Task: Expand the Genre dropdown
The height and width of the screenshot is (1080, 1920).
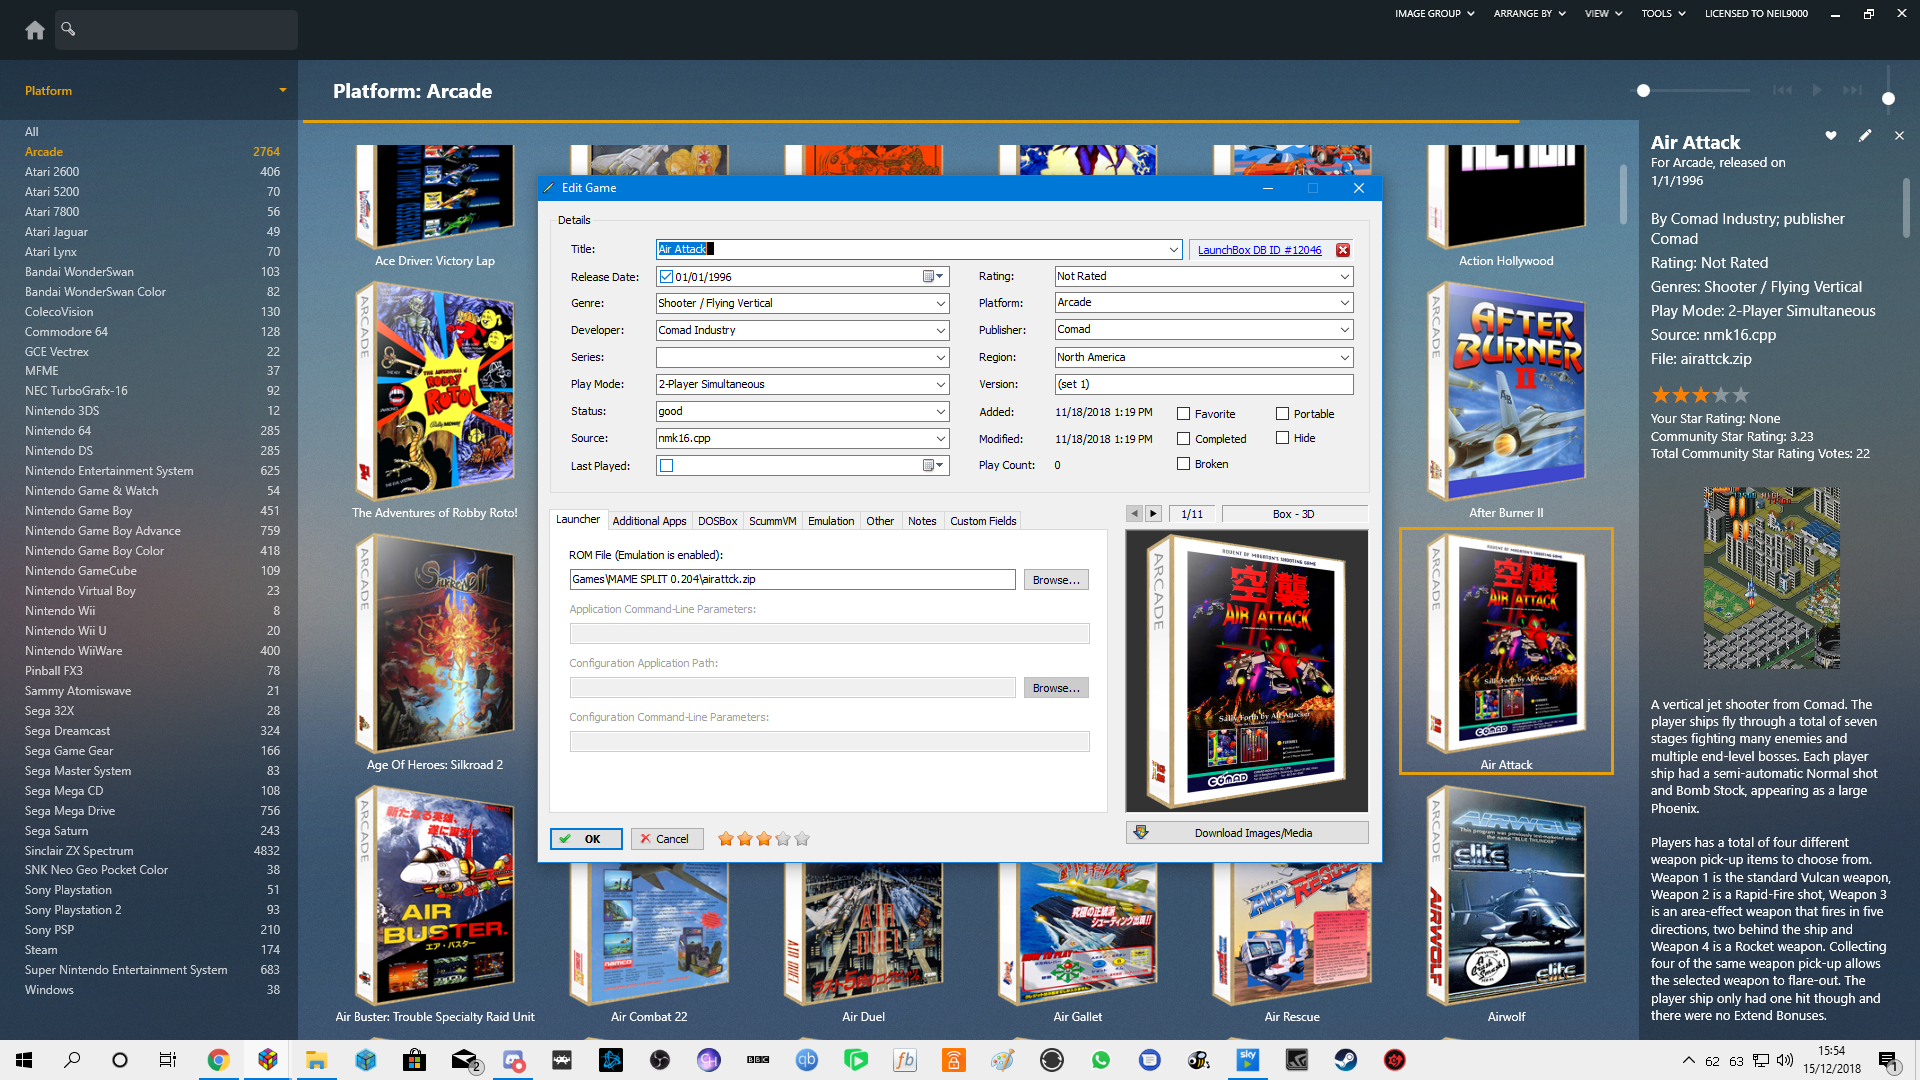Action: [x=940, y=303]
